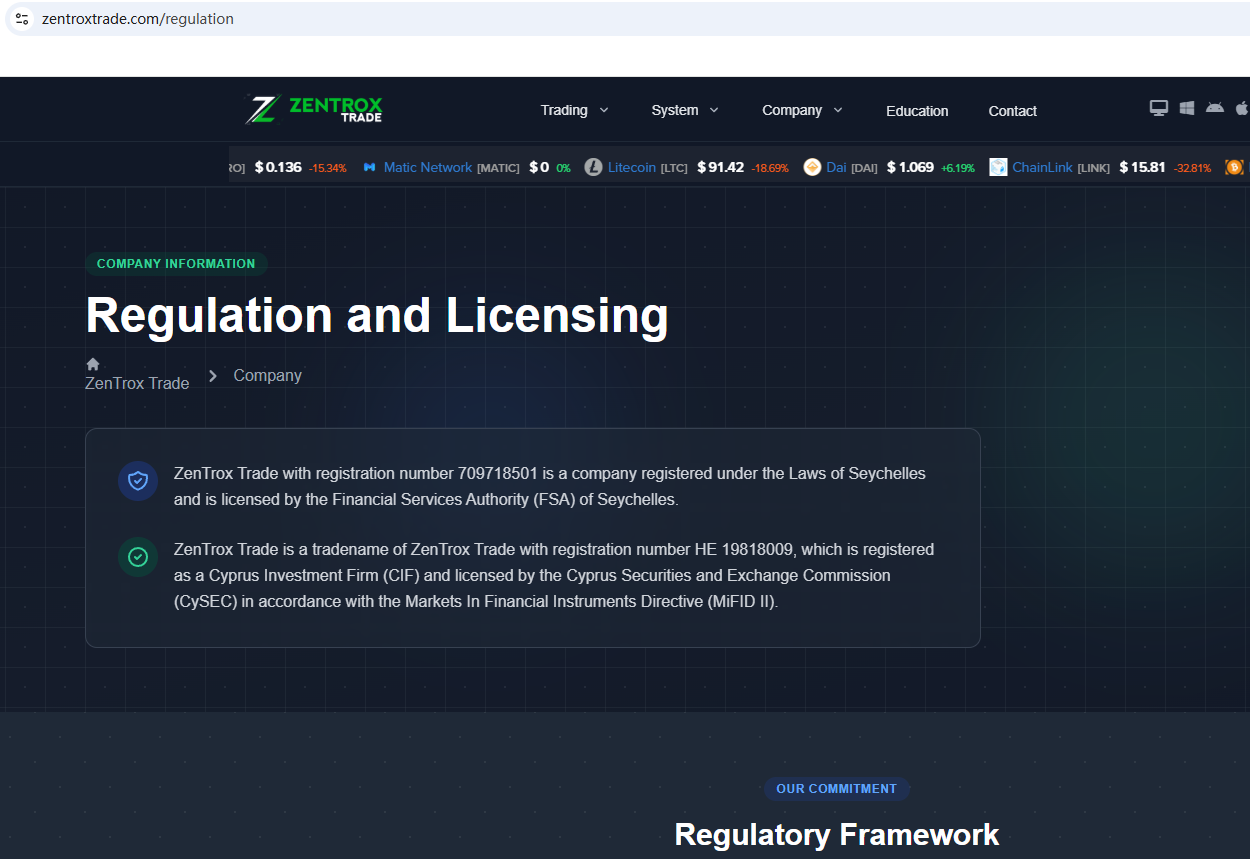Click the blue shield icon beside Seychelles text

(138, 481)
